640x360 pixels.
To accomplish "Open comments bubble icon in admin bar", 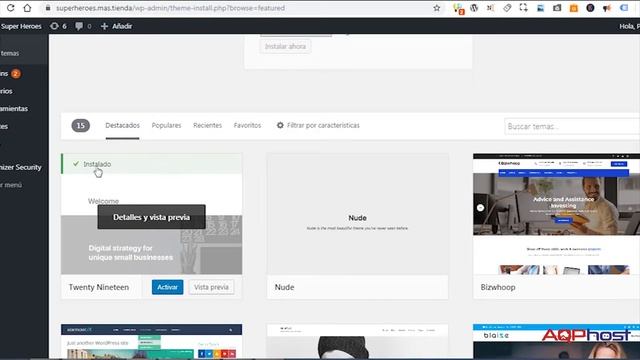I will [83, 26].
